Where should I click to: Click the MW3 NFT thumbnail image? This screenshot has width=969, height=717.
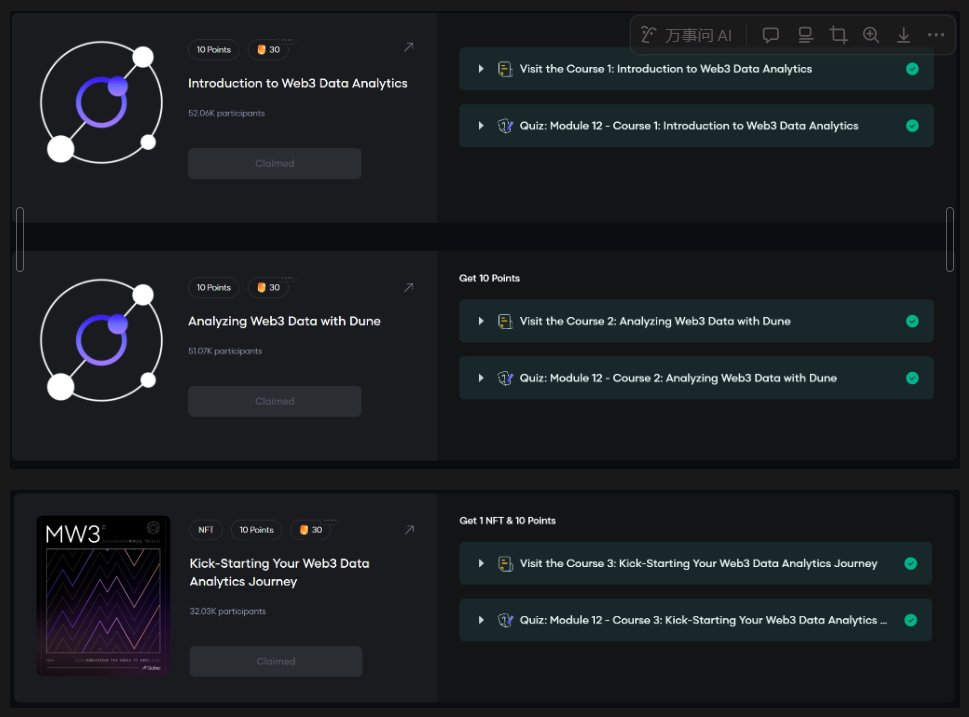(103, 595)
